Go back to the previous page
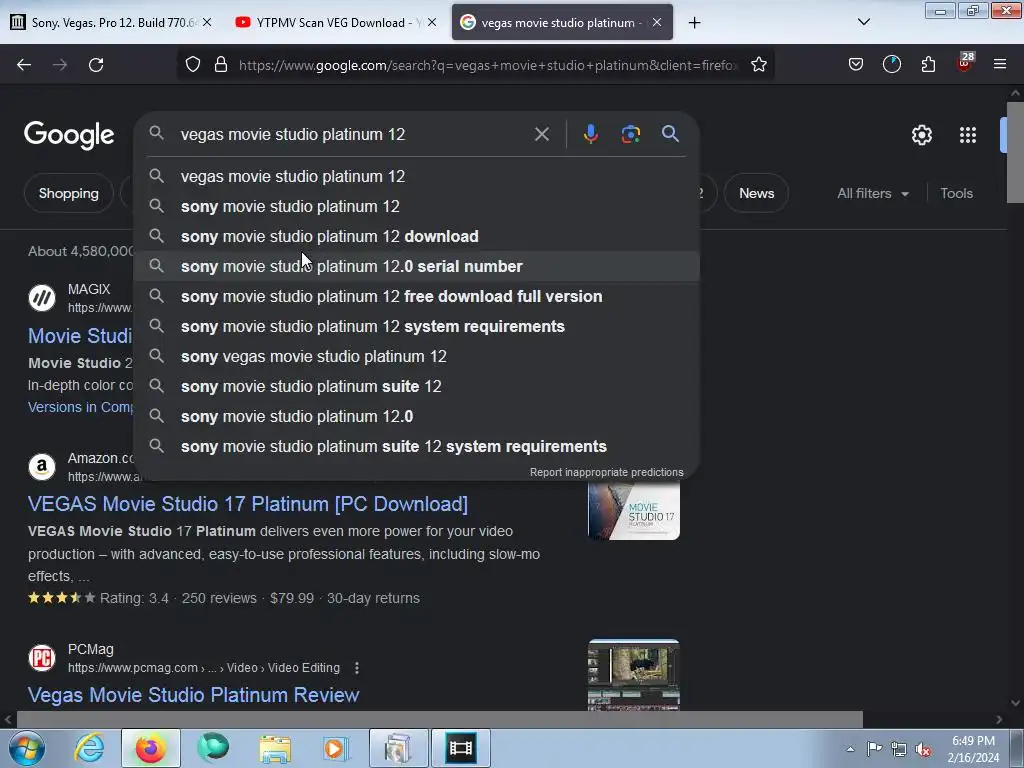The image size is (1024, 768). click(24, 65)
